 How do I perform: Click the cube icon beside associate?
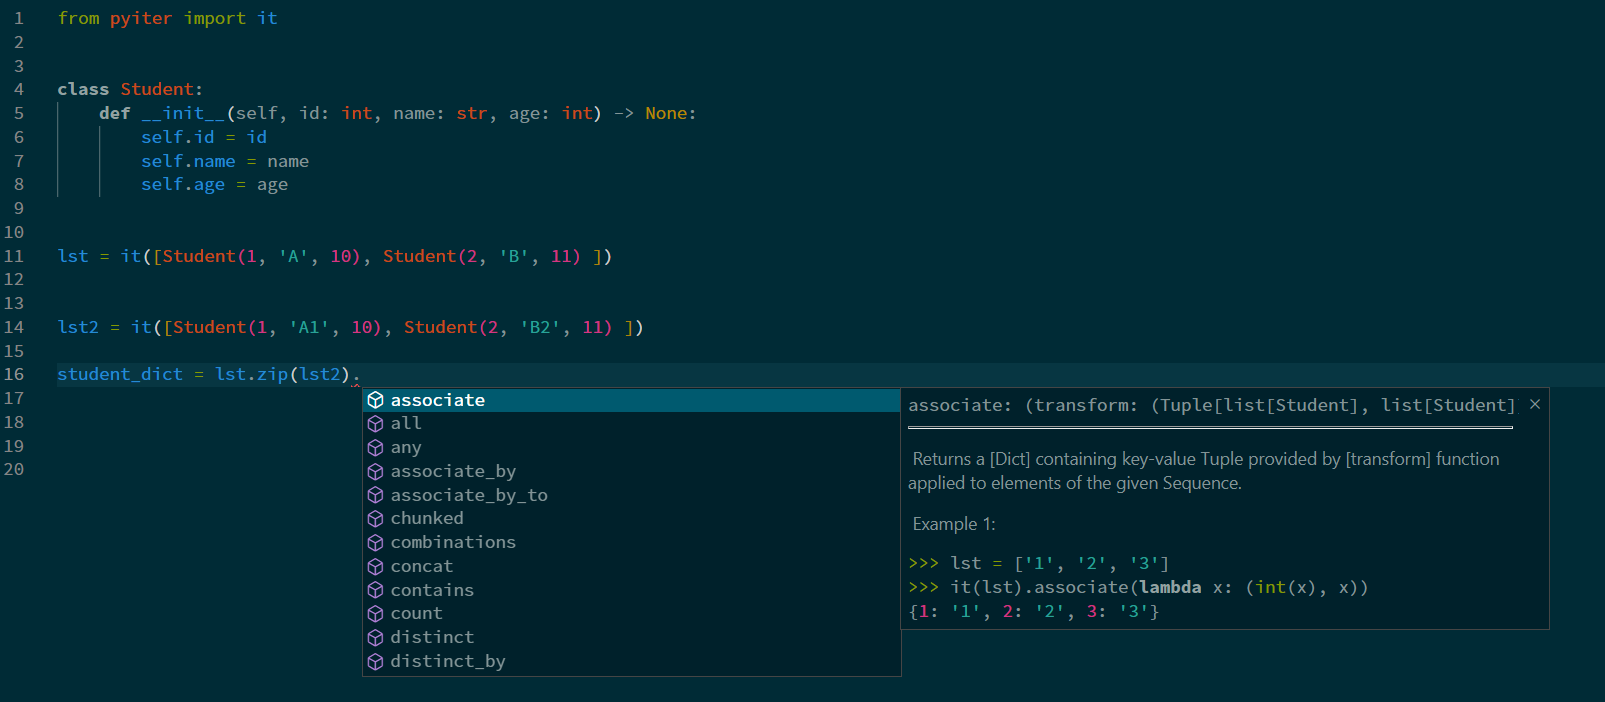tap(376, 400)
